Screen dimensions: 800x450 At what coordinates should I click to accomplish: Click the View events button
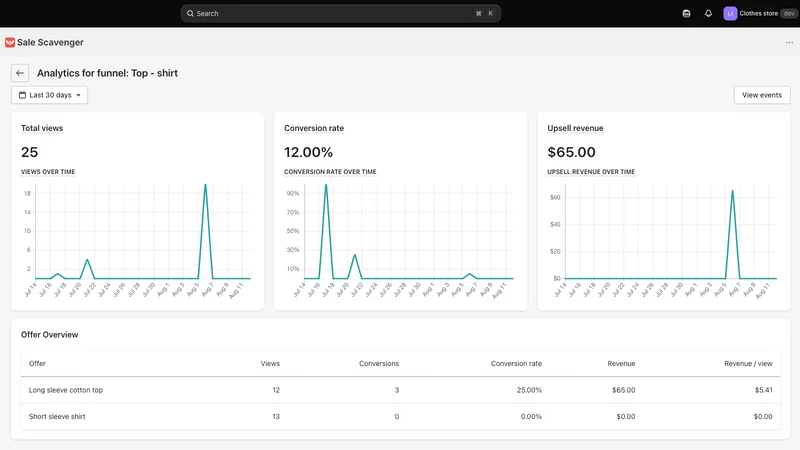[762, 95]
